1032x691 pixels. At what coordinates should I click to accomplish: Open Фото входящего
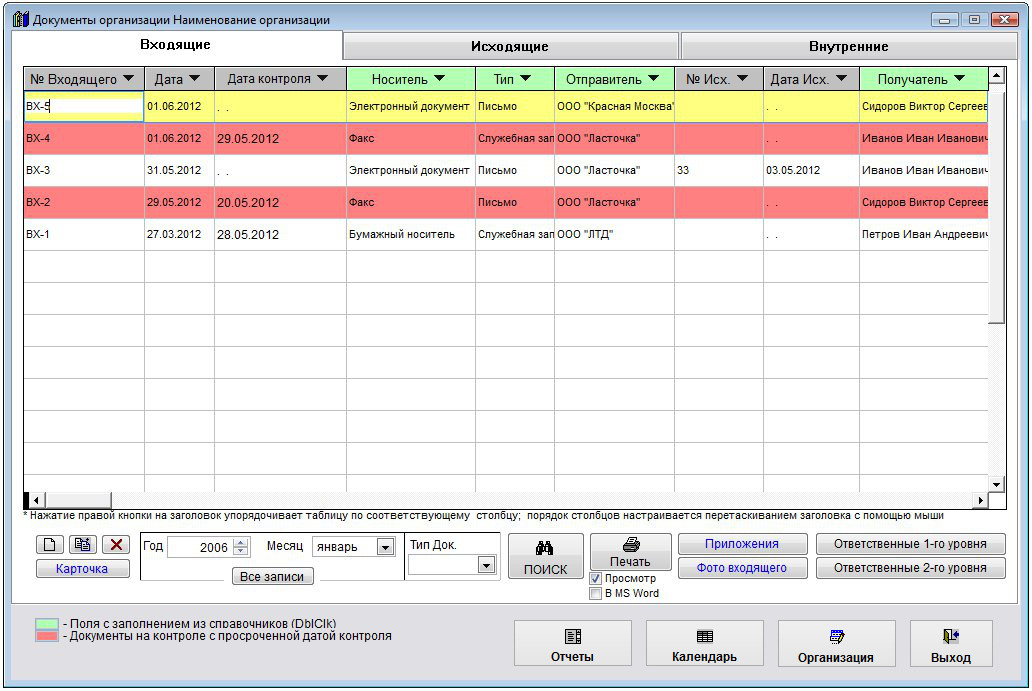743,568
